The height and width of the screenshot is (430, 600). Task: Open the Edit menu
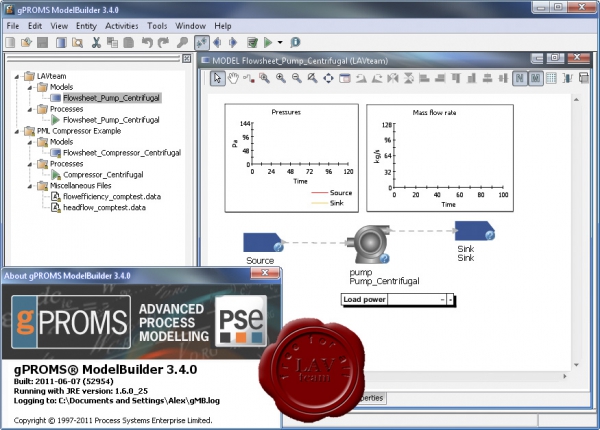tap(35, 26)
